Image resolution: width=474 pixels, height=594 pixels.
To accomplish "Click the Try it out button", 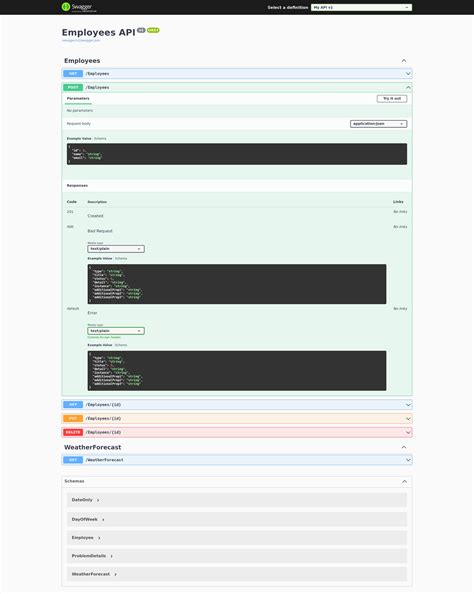I will (392, 98).
